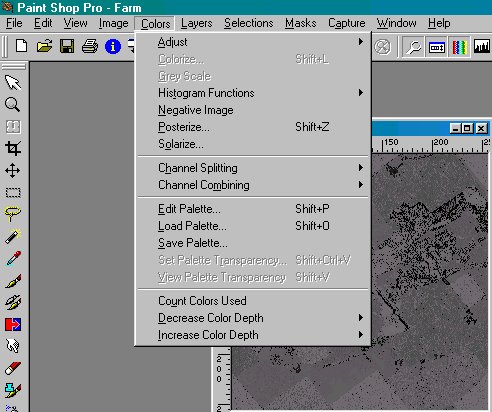Expand the Decrease Color Depth submenu
The height and width of the screenshot is (412, 492).
tap(253, 318)
